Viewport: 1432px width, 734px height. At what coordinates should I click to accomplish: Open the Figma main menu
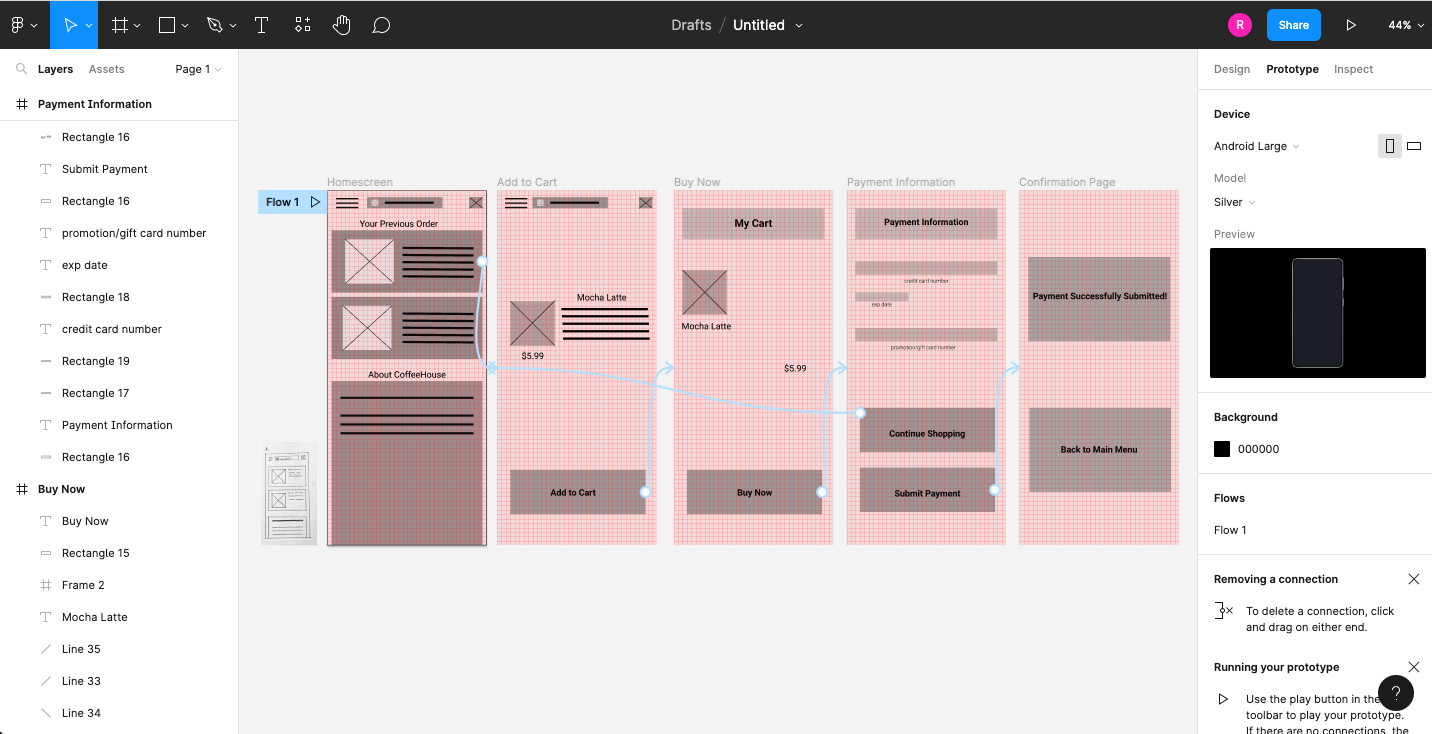pos(24,25)
